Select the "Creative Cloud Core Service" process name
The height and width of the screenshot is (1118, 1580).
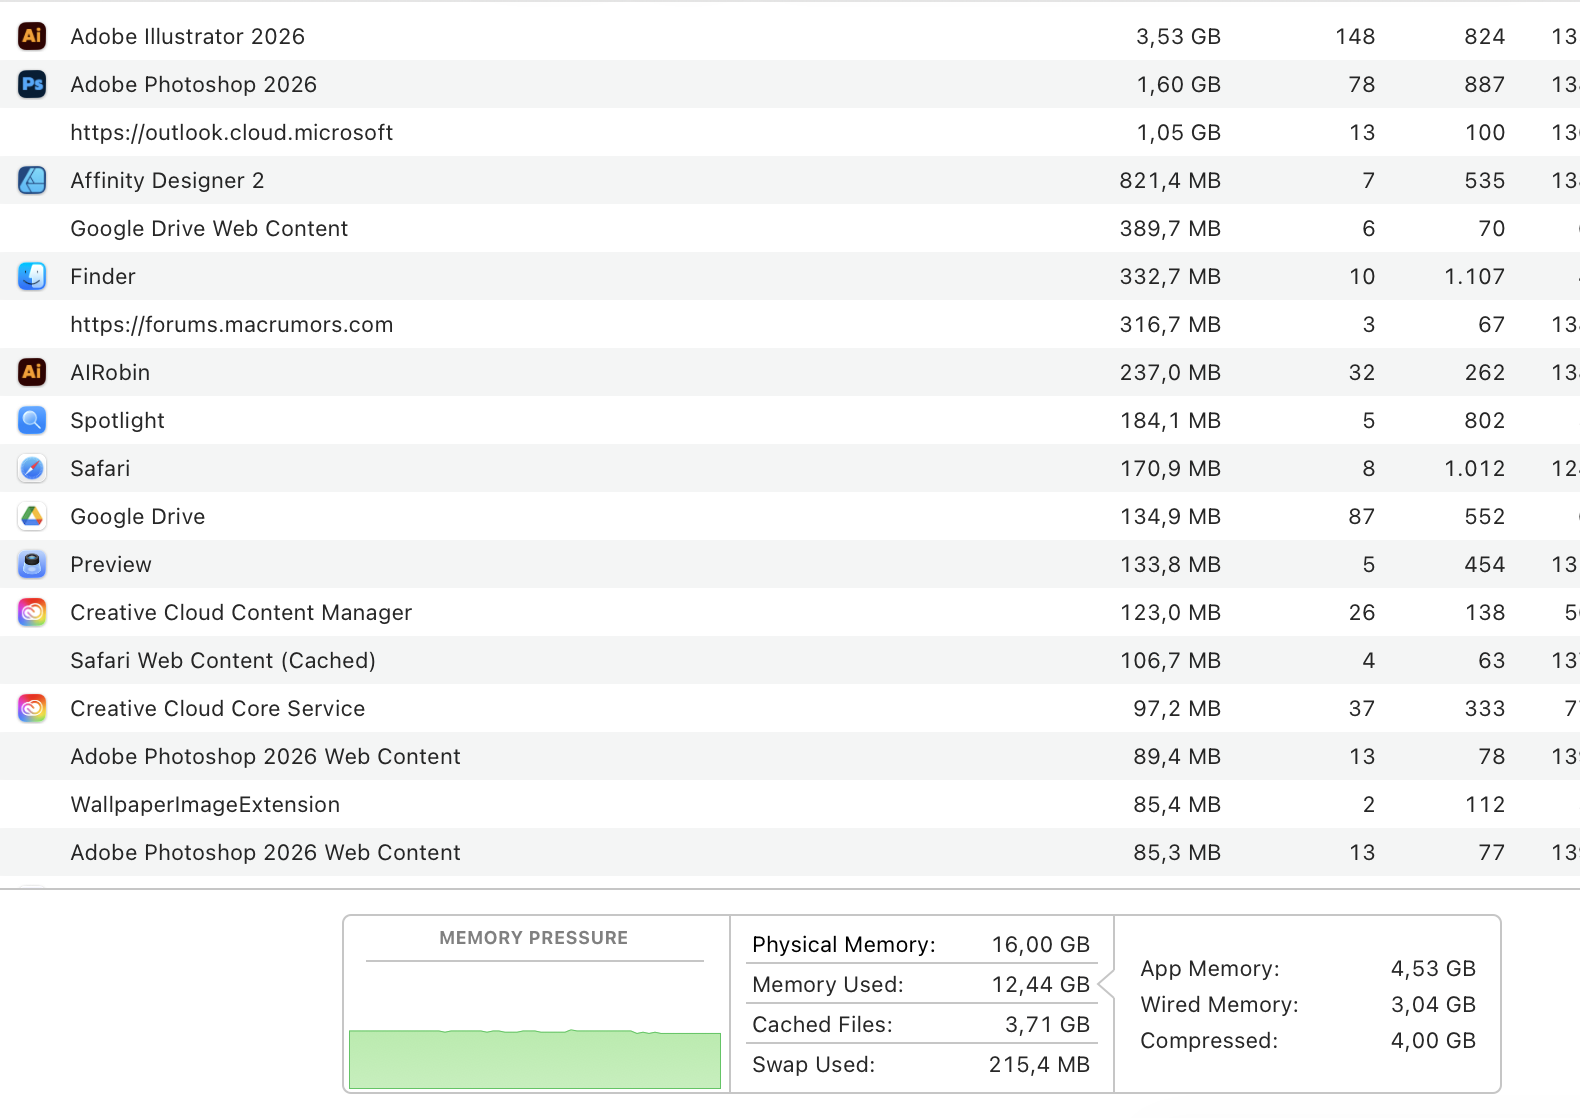[218, 708]
